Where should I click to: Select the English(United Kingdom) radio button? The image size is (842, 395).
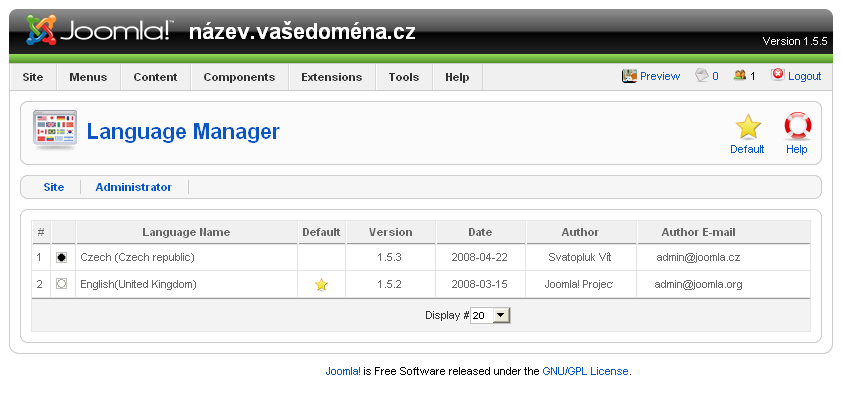coord(61,284)
